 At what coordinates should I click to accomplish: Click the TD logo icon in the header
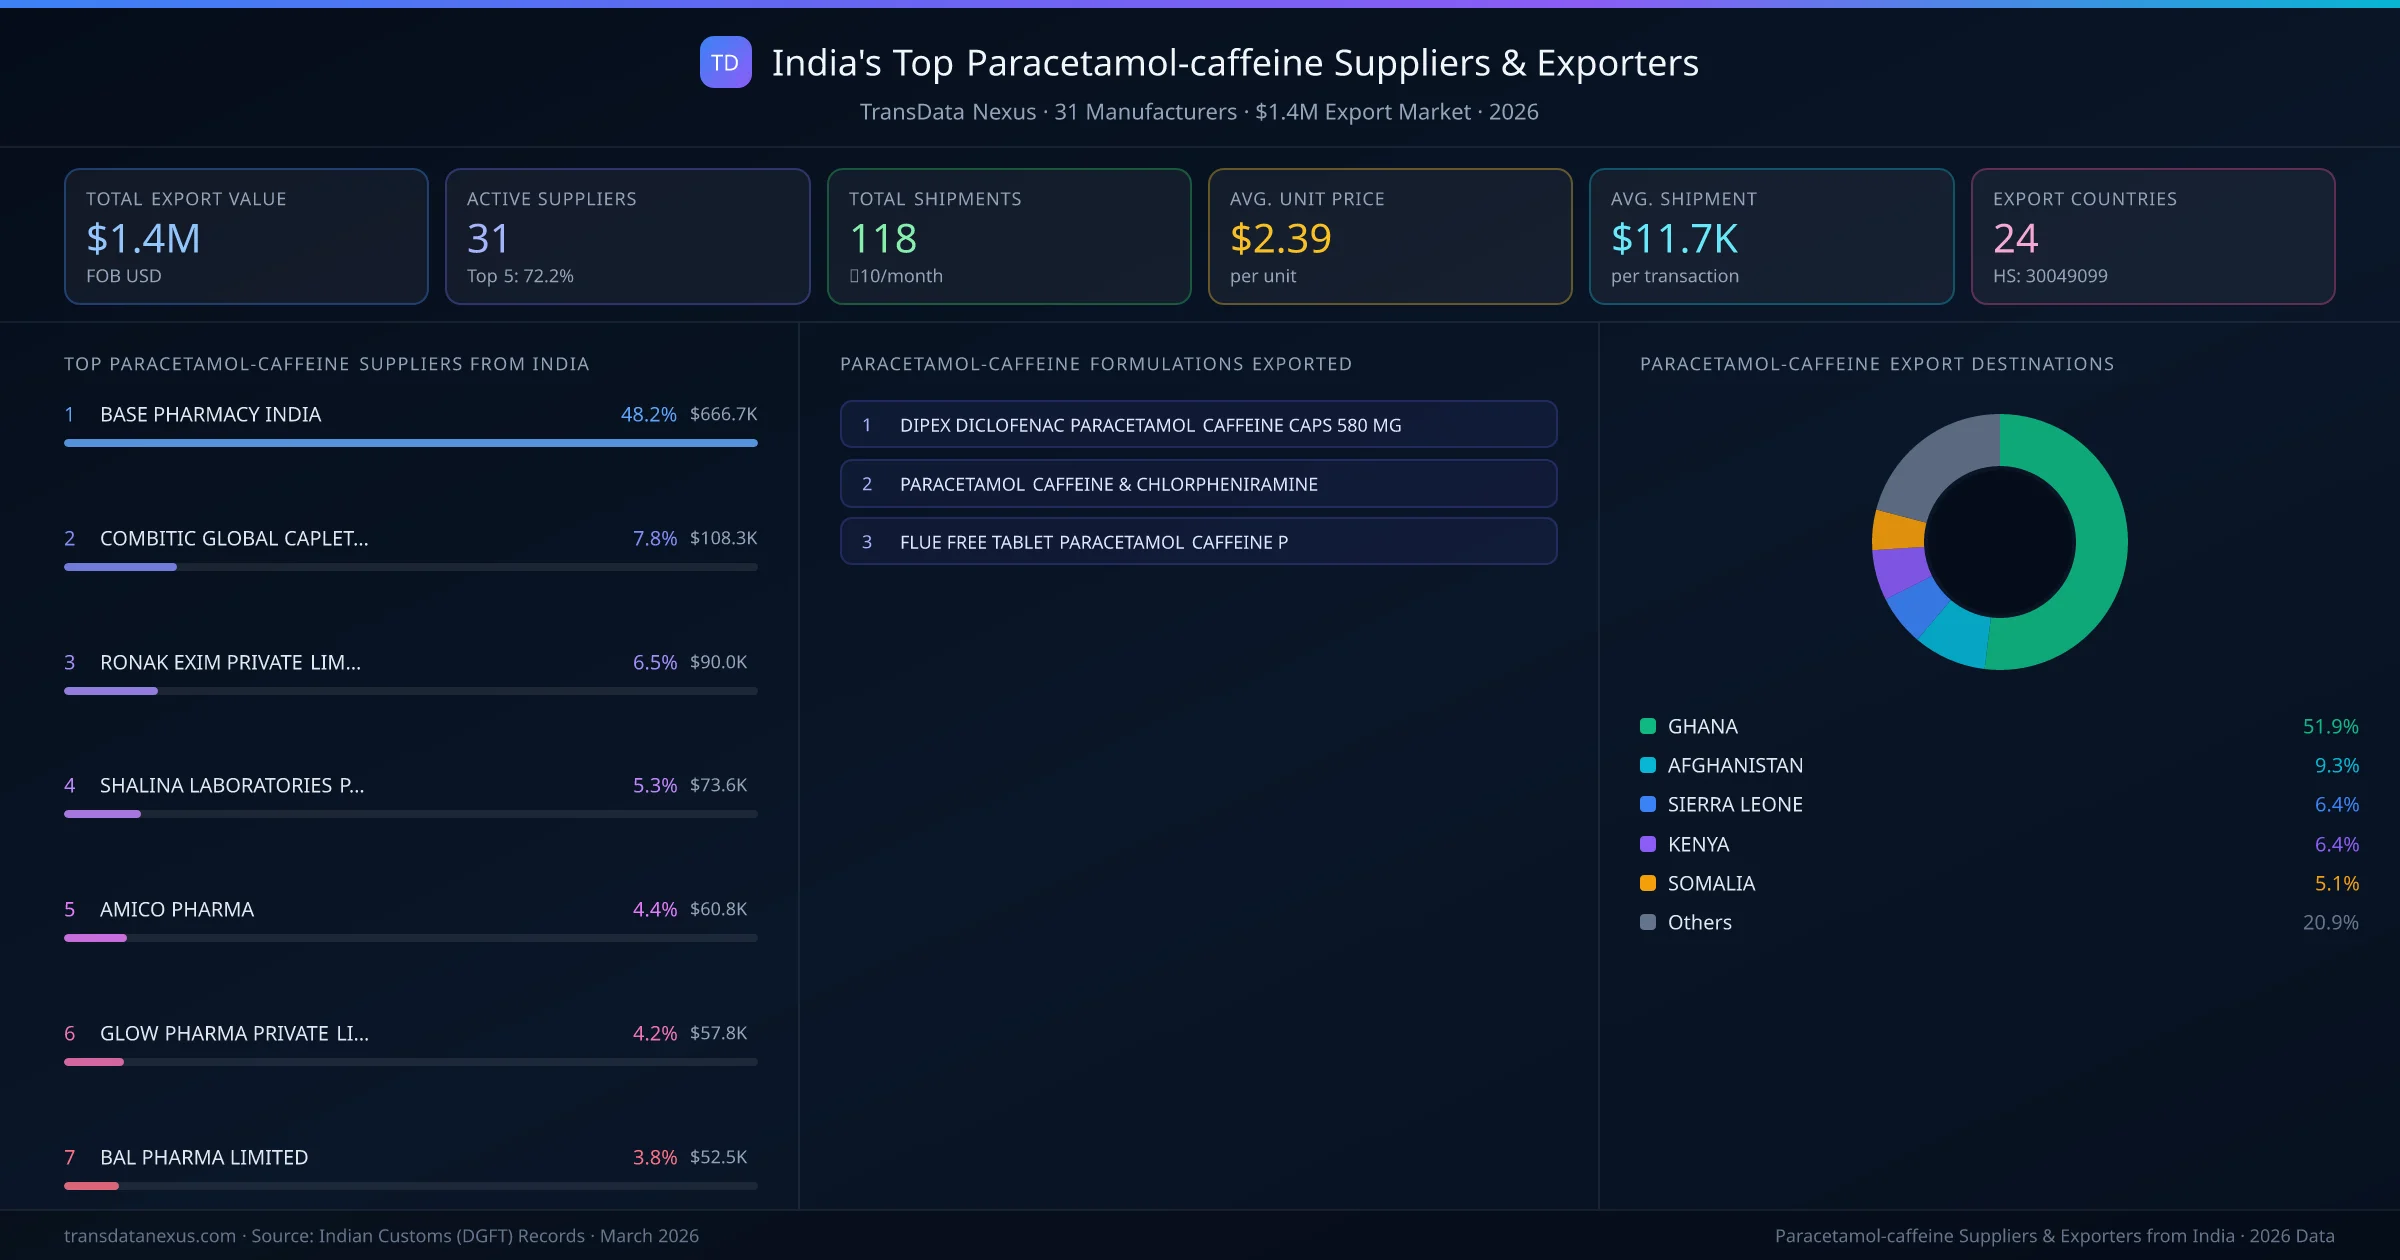726,63
